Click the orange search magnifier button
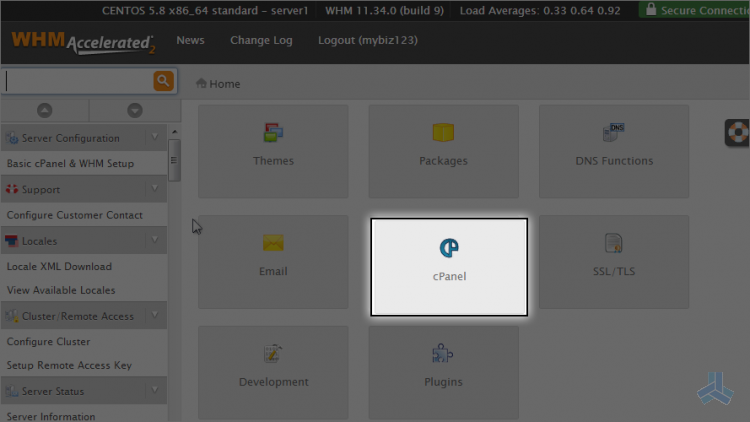Screen dimensions: 750x422 coord(164,81)
